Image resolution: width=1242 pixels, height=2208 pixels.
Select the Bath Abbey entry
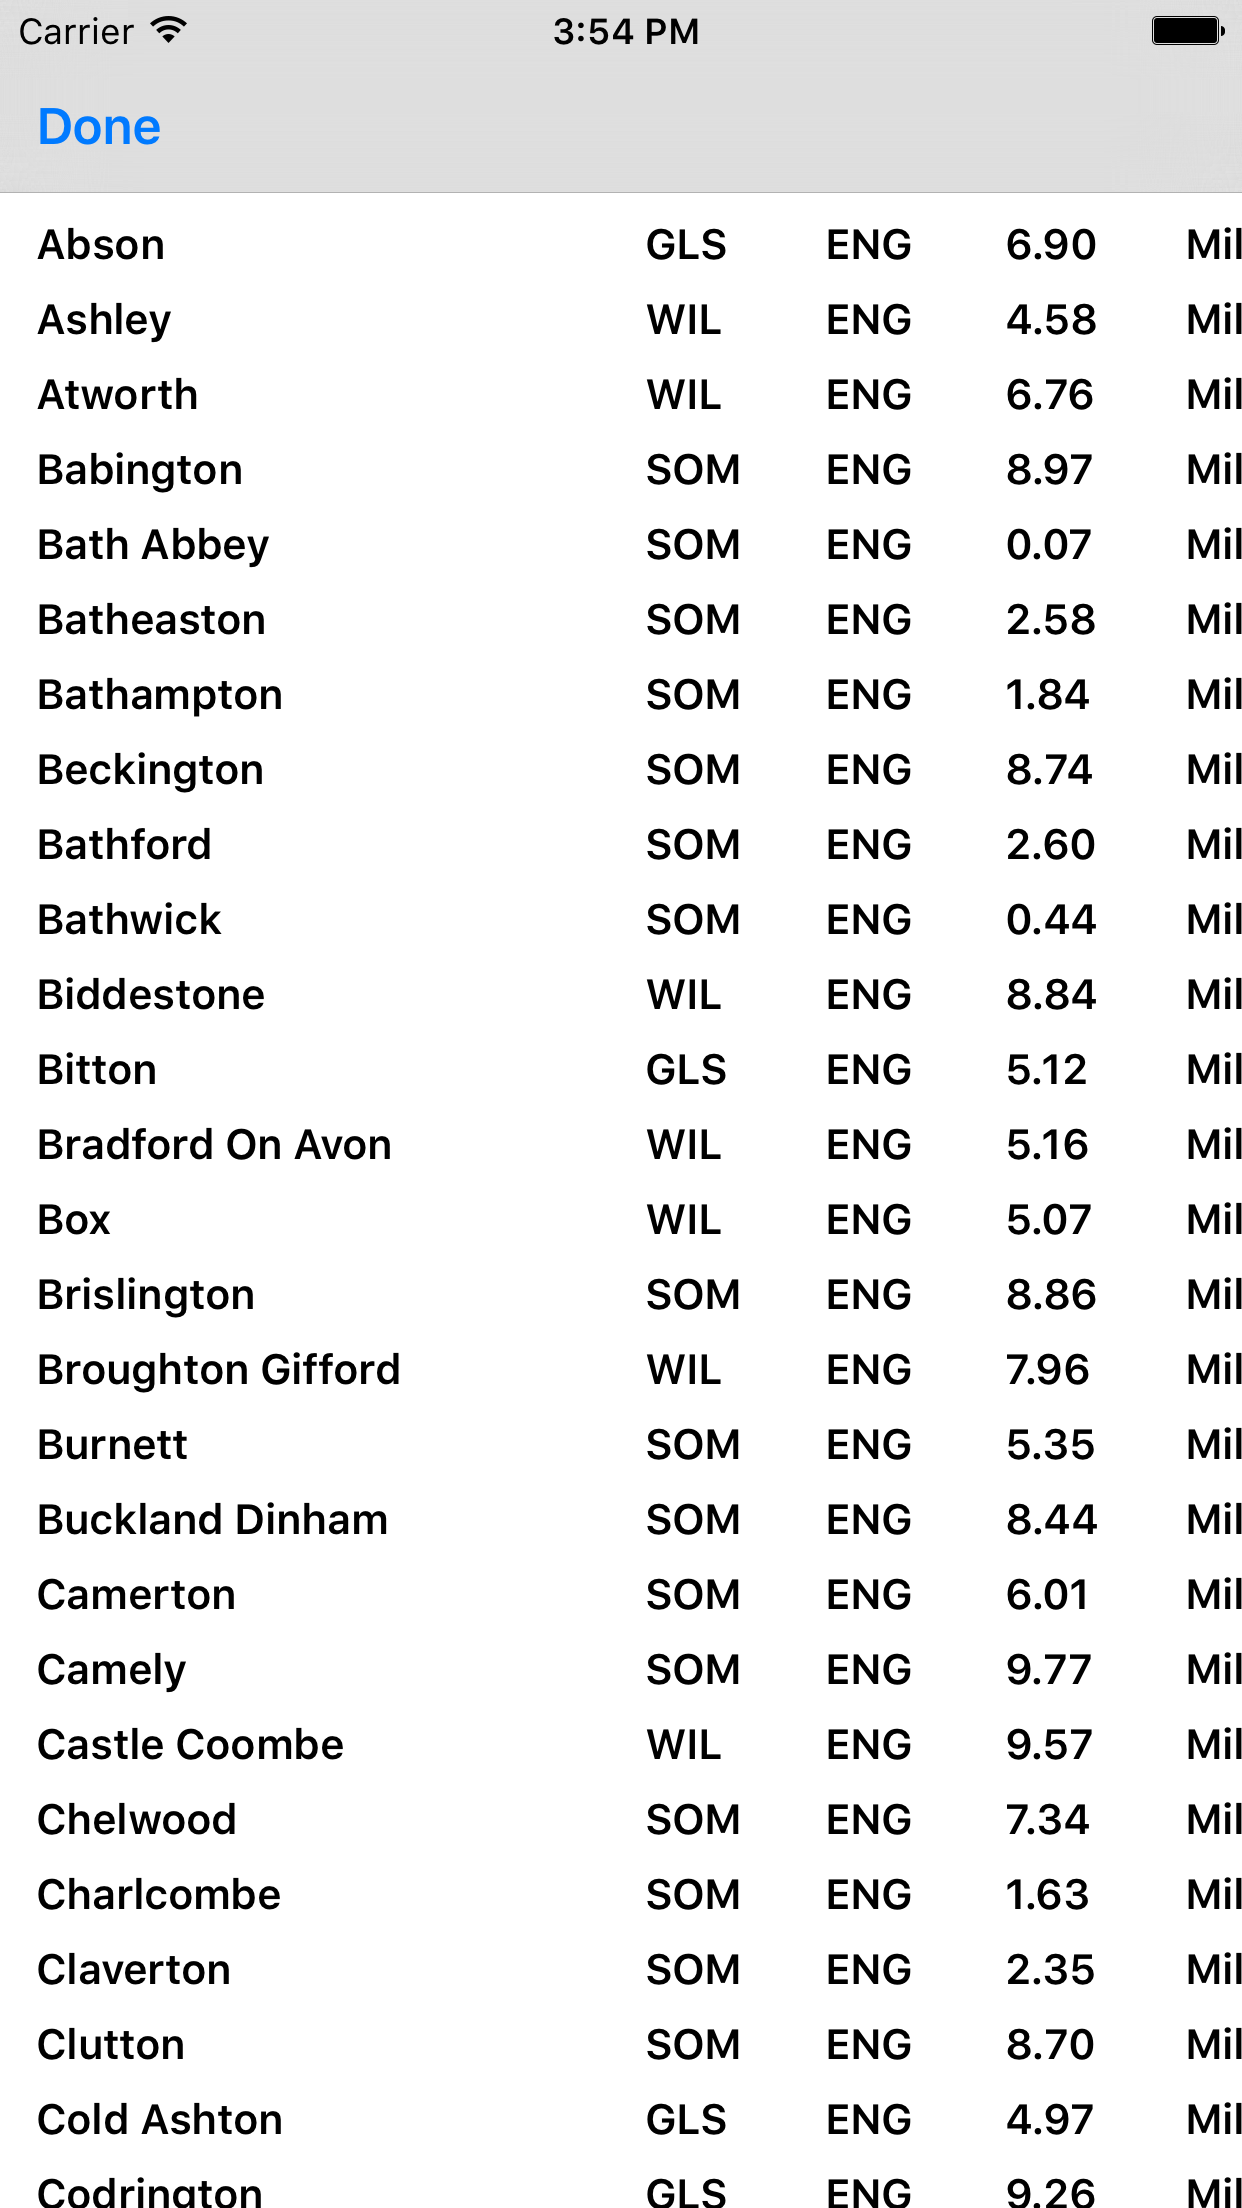tap(621, 545)
